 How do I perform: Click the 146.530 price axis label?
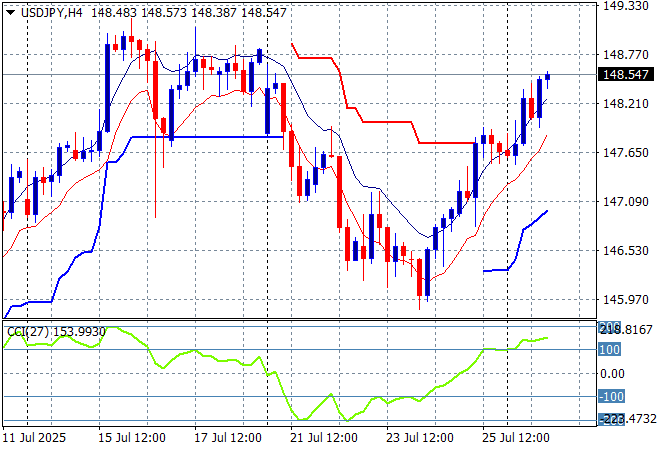coord(627,250)
